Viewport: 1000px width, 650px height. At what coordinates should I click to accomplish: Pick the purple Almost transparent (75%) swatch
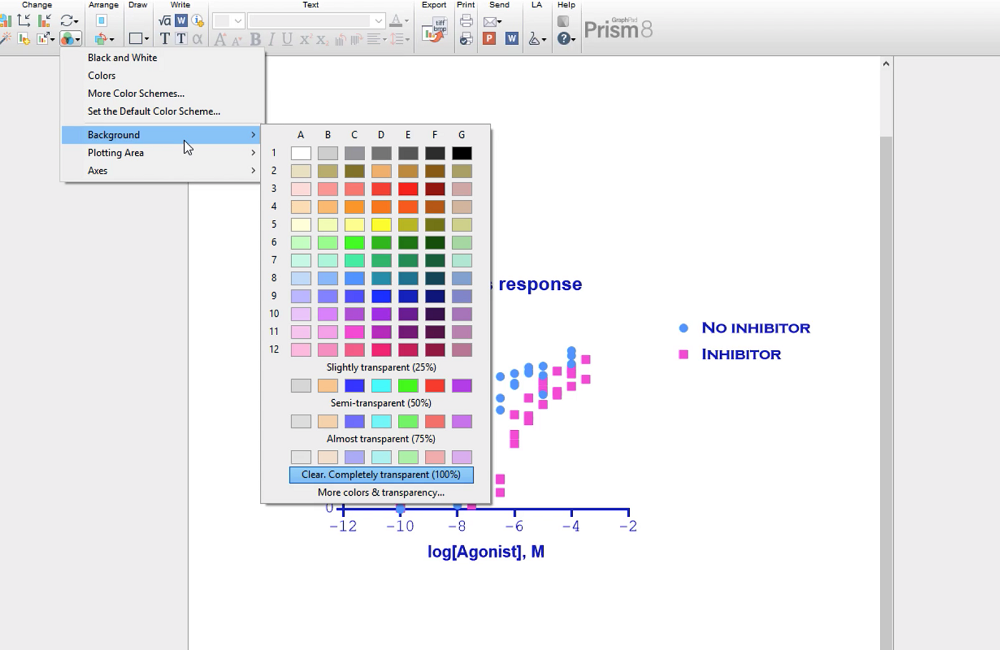[462, 457]
